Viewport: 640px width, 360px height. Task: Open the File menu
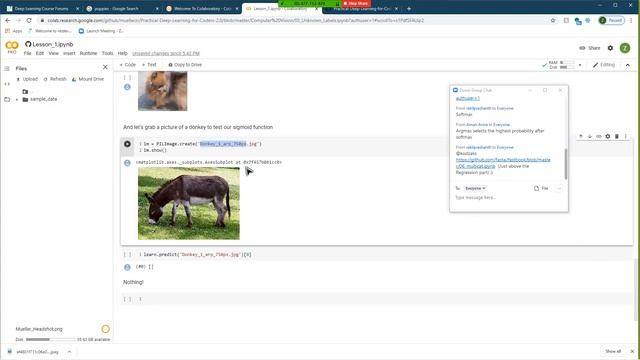point(27,53)
